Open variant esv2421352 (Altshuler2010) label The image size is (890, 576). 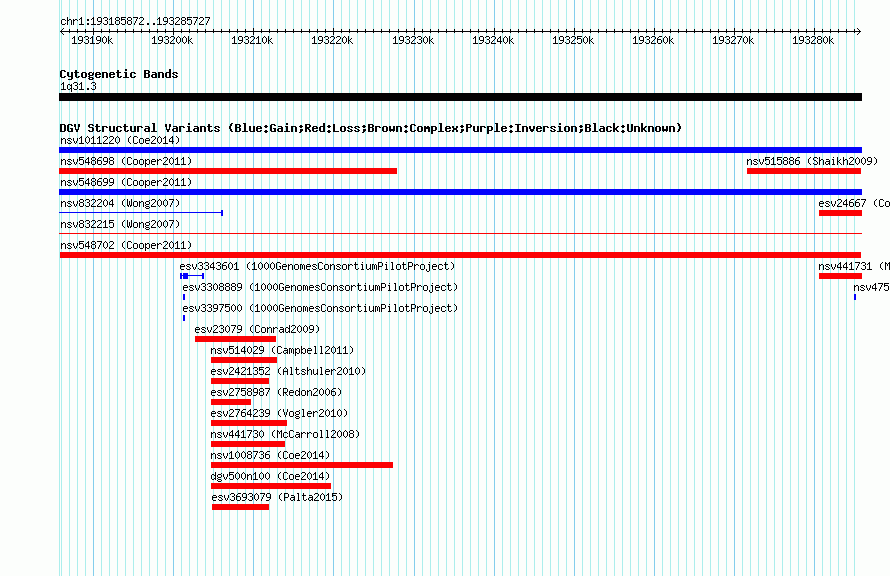pyautogui.click(x=288, y=371)
